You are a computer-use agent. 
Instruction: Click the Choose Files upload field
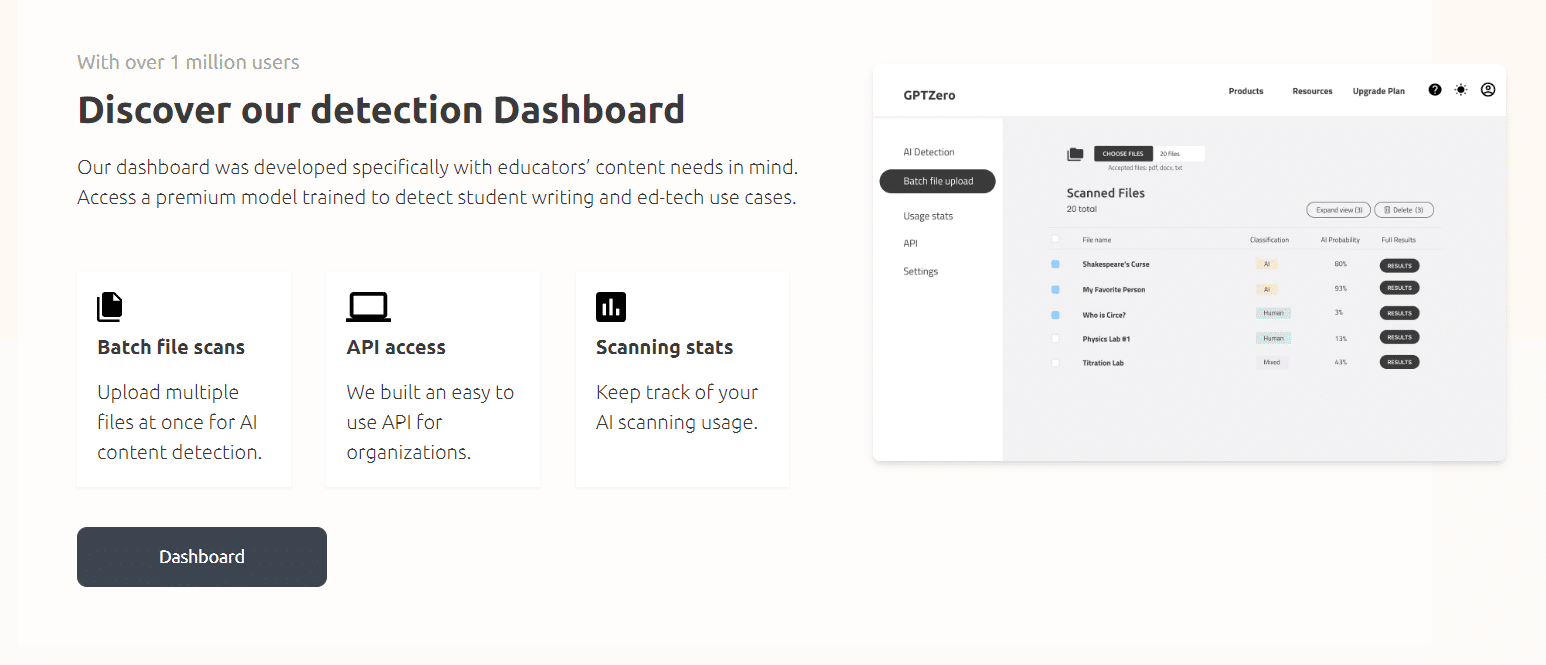1149,154
